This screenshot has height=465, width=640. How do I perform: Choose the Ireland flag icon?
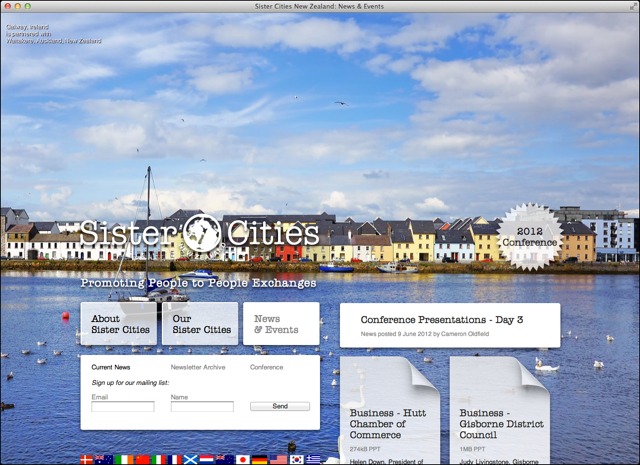click(x=124, y=460)
